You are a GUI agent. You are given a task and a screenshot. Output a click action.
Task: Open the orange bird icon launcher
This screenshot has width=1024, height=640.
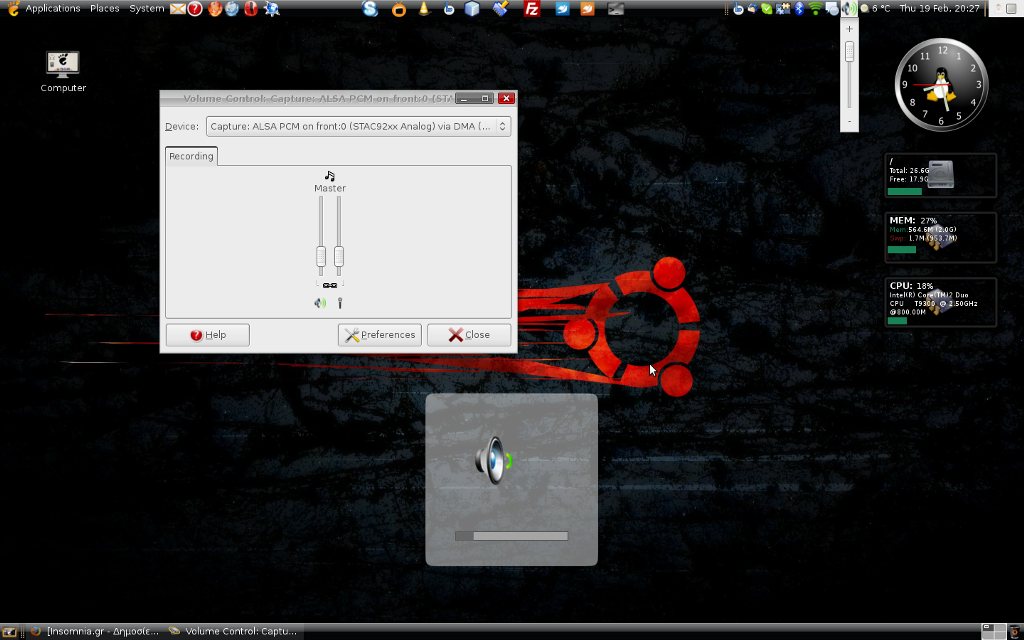tap(588, 9)
